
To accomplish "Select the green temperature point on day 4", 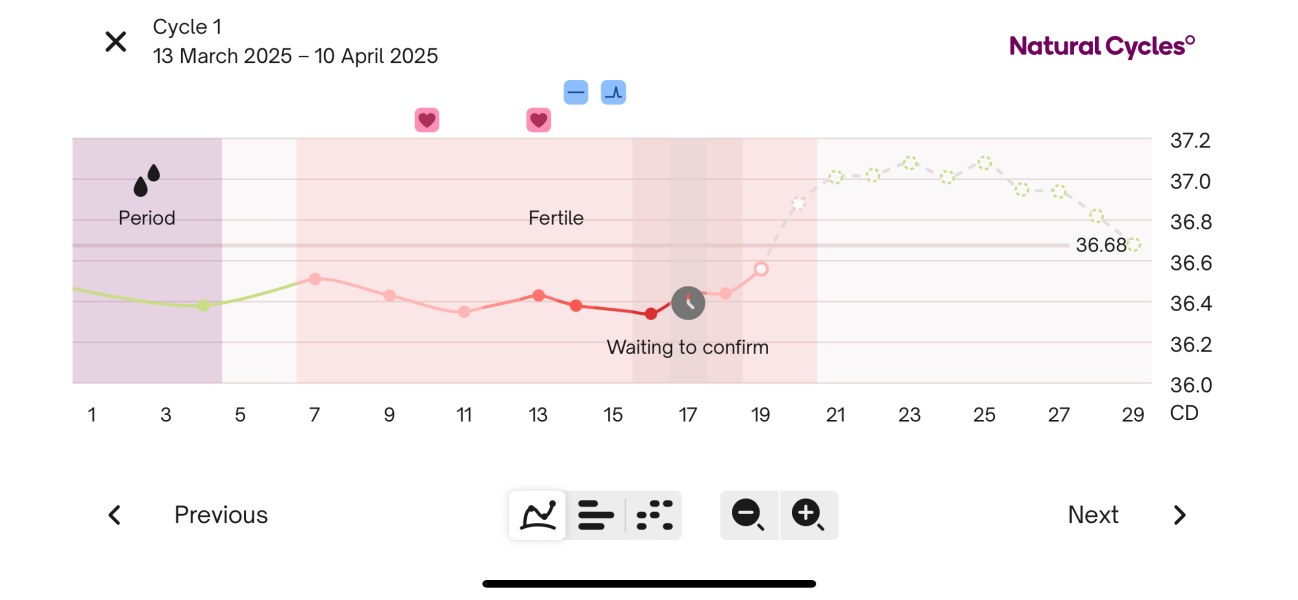I will coord(203,306).
